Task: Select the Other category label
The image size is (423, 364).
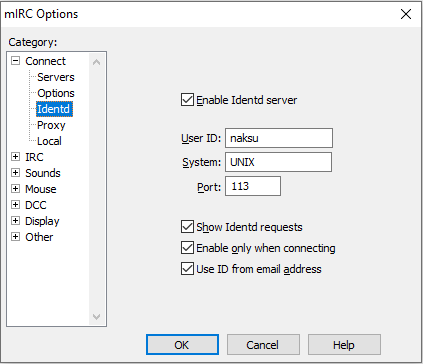Action: coord(39,237)
